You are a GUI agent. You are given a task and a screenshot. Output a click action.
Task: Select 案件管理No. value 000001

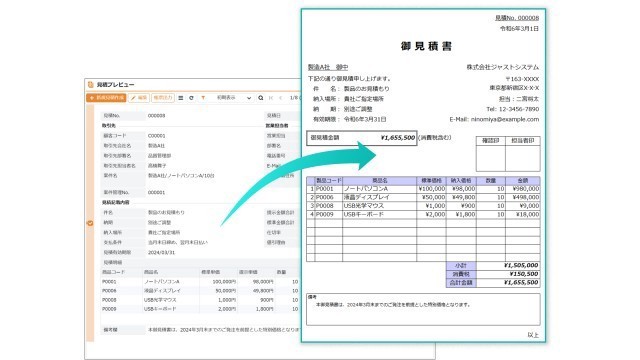tap(156, 192)
